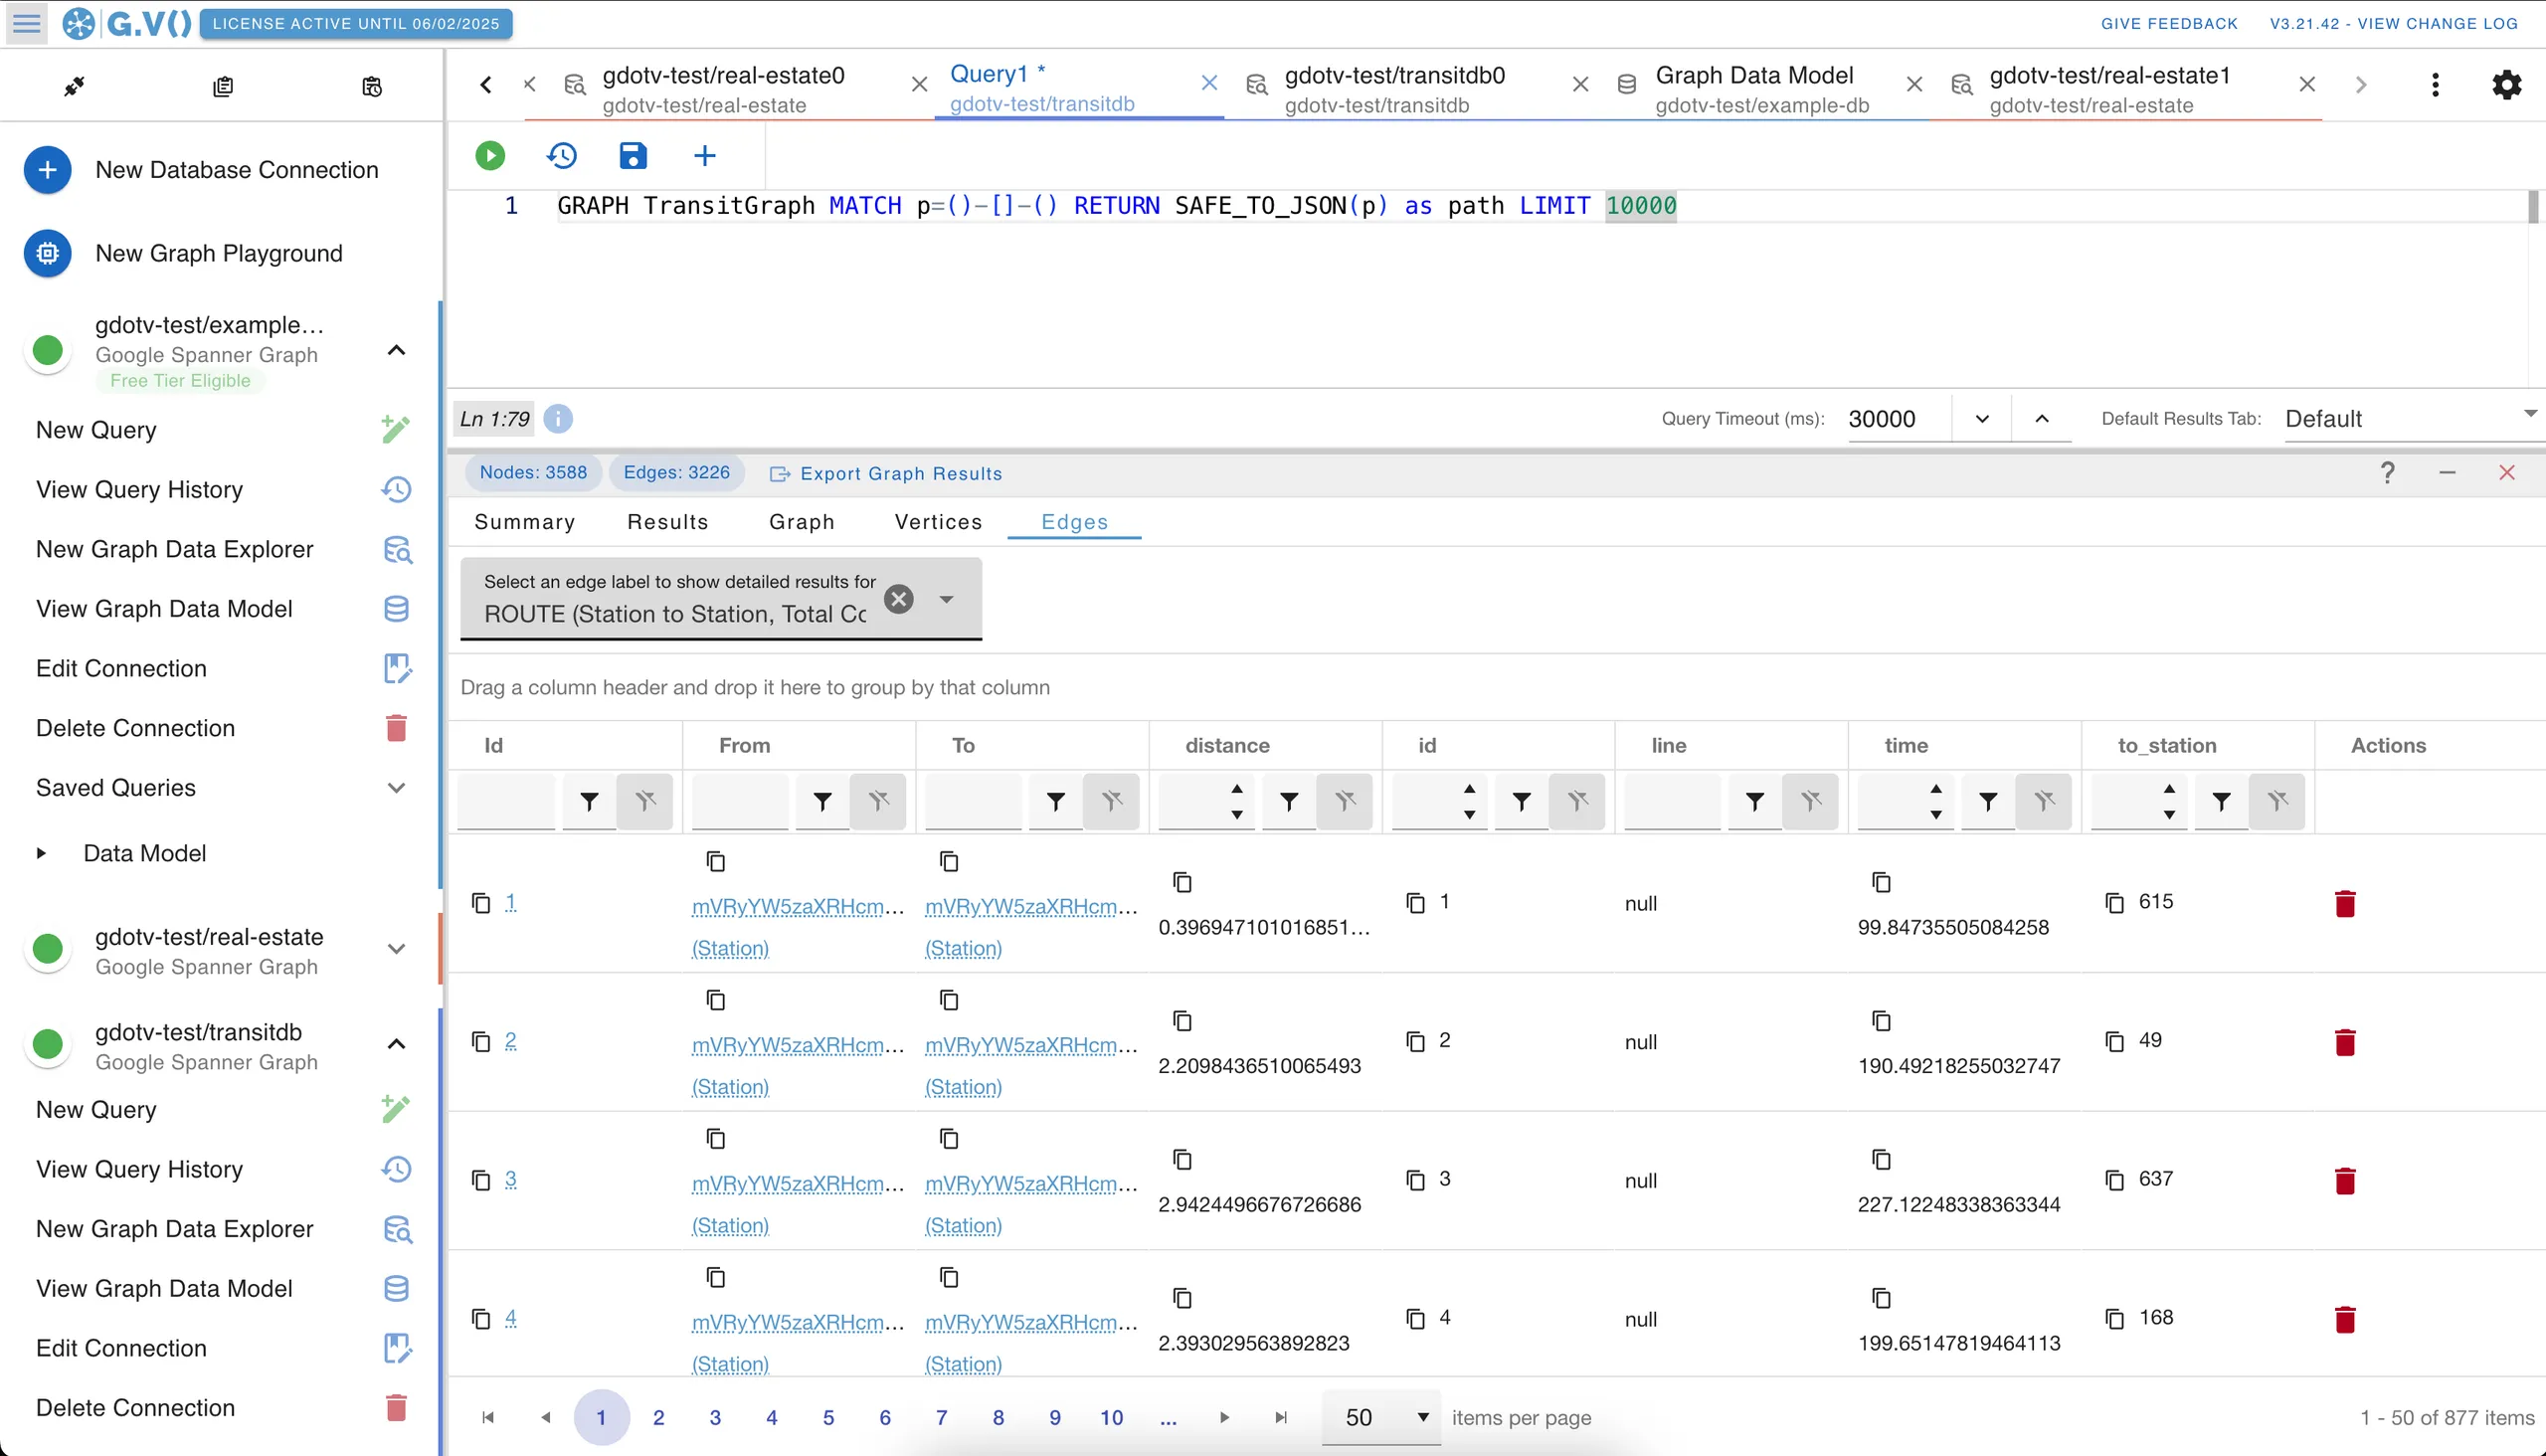Save the current query
The height and width of the screenshot is (1456, 2546).
pos(633,155)
